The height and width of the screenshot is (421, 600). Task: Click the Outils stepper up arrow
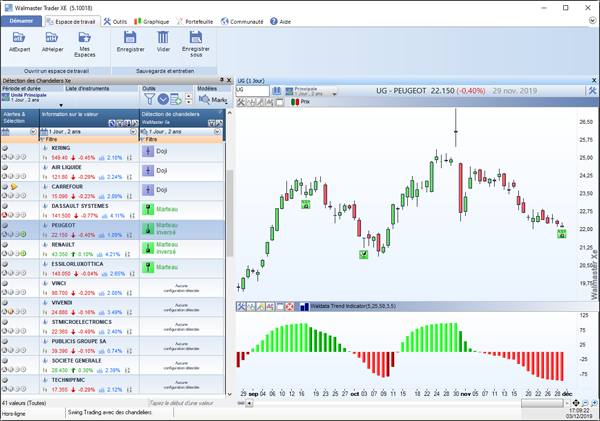point(189,96)
